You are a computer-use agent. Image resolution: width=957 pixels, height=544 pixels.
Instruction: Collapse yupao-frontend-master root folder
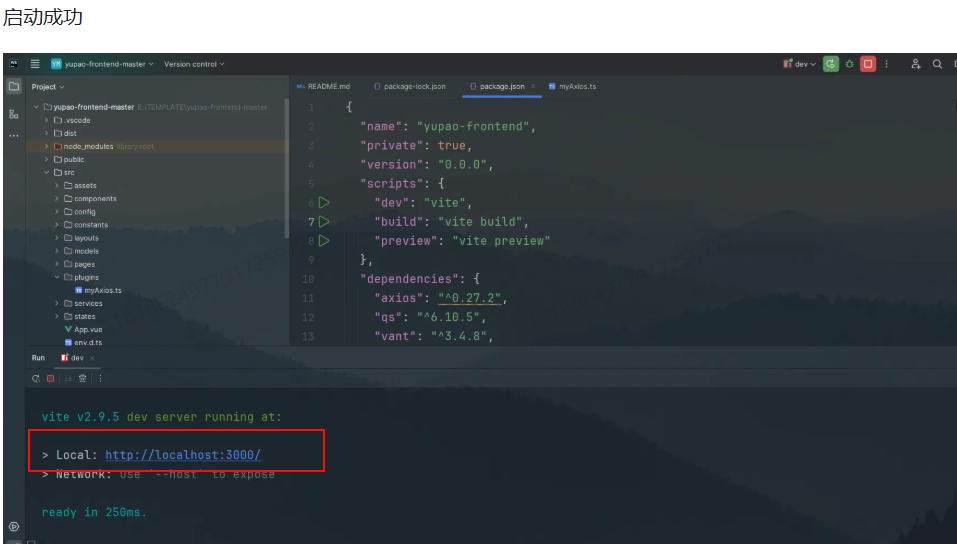pyautogui.click(x=36, y=107)
